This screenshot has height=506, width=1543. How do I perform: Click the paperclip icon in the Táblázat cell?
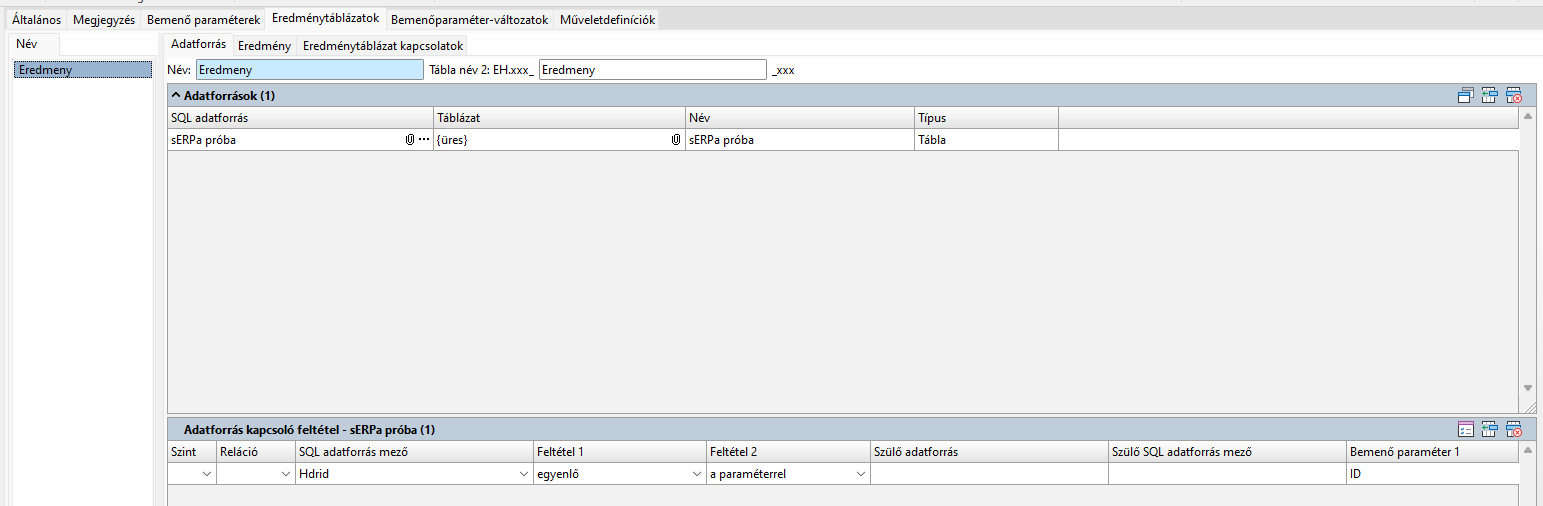click(676, 140)
